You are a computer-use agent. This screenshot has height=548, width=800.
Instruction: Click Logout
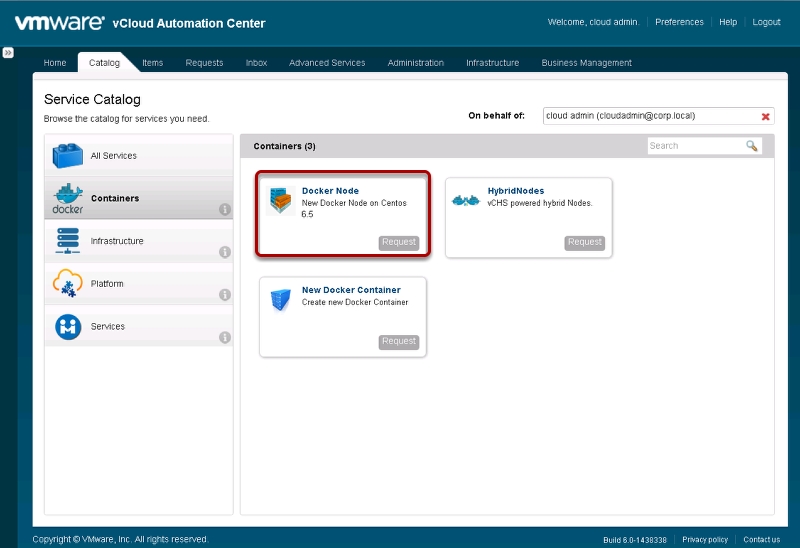tap(766, 22)
